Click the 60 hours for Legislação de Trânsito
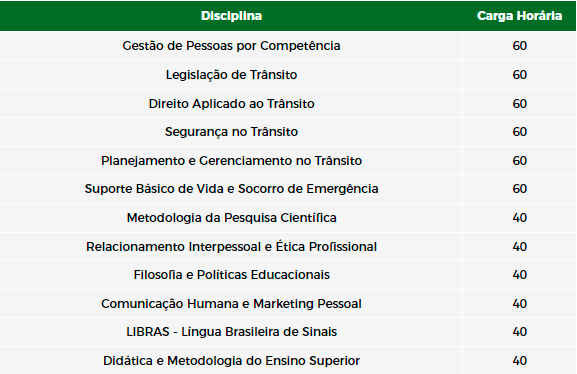Image resolution: width=577 pixels, height=374 pixels. pos(519,75)
